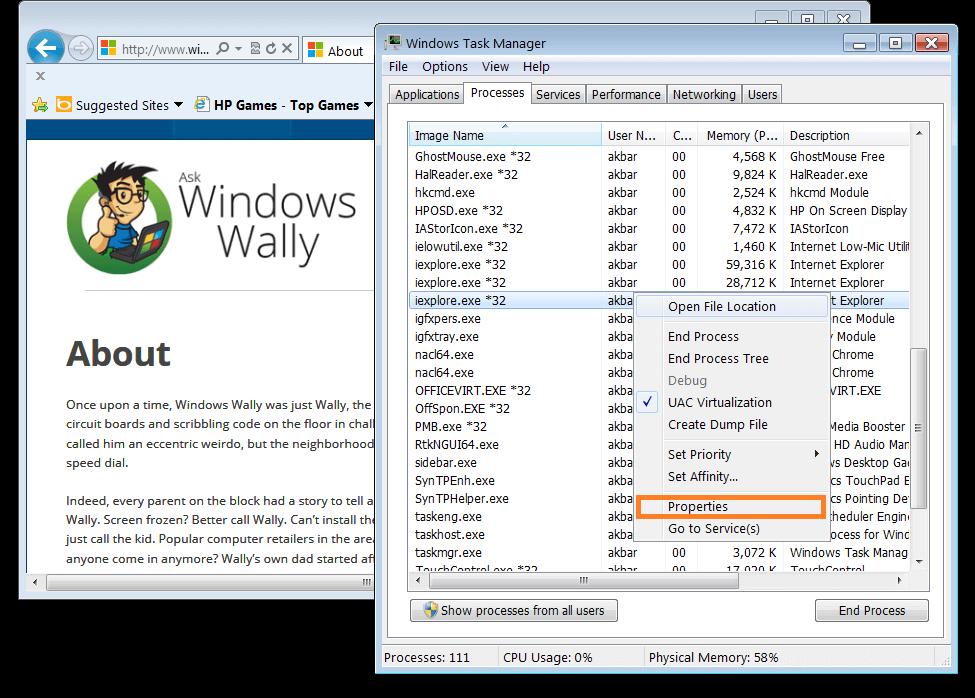
Task: Select SynTPEnh.exe process row
Action: click(521, 481)
